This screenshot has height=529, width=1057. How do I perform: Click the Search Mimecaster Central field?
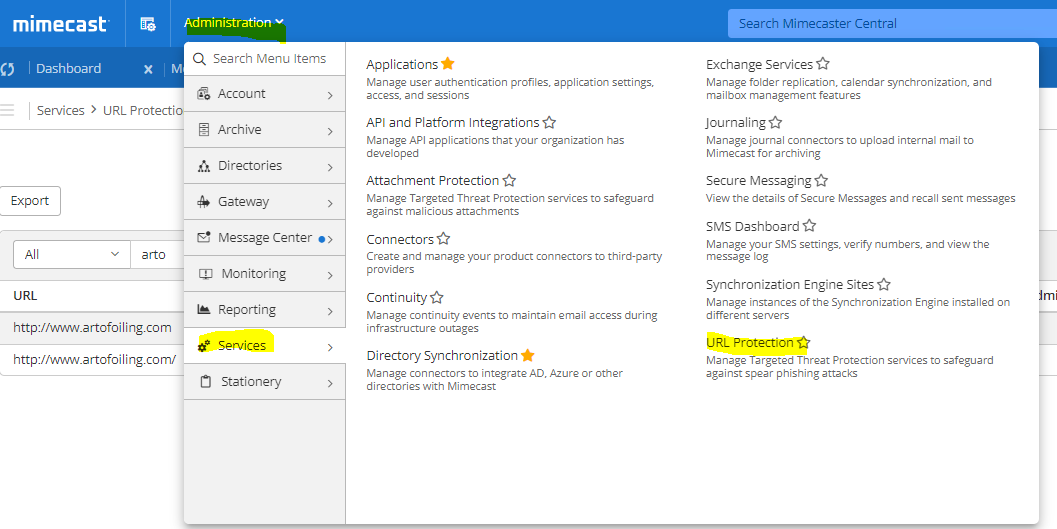[893, 24]
